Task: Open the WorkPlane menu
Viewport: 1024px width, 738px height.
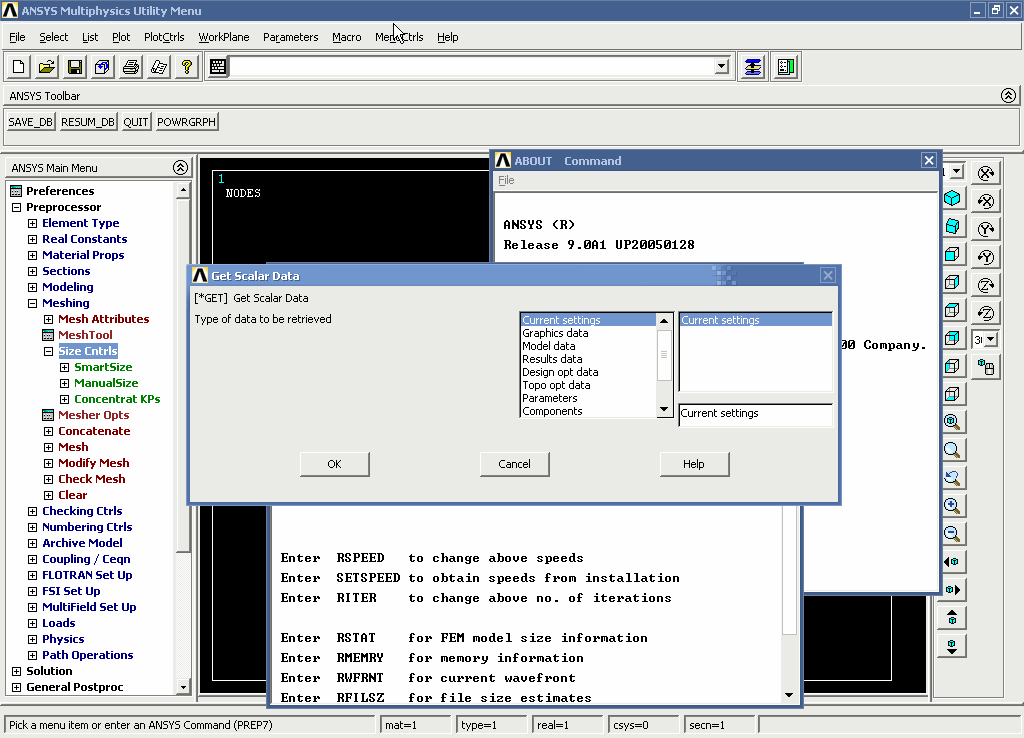Action: [x=224, y=37]
